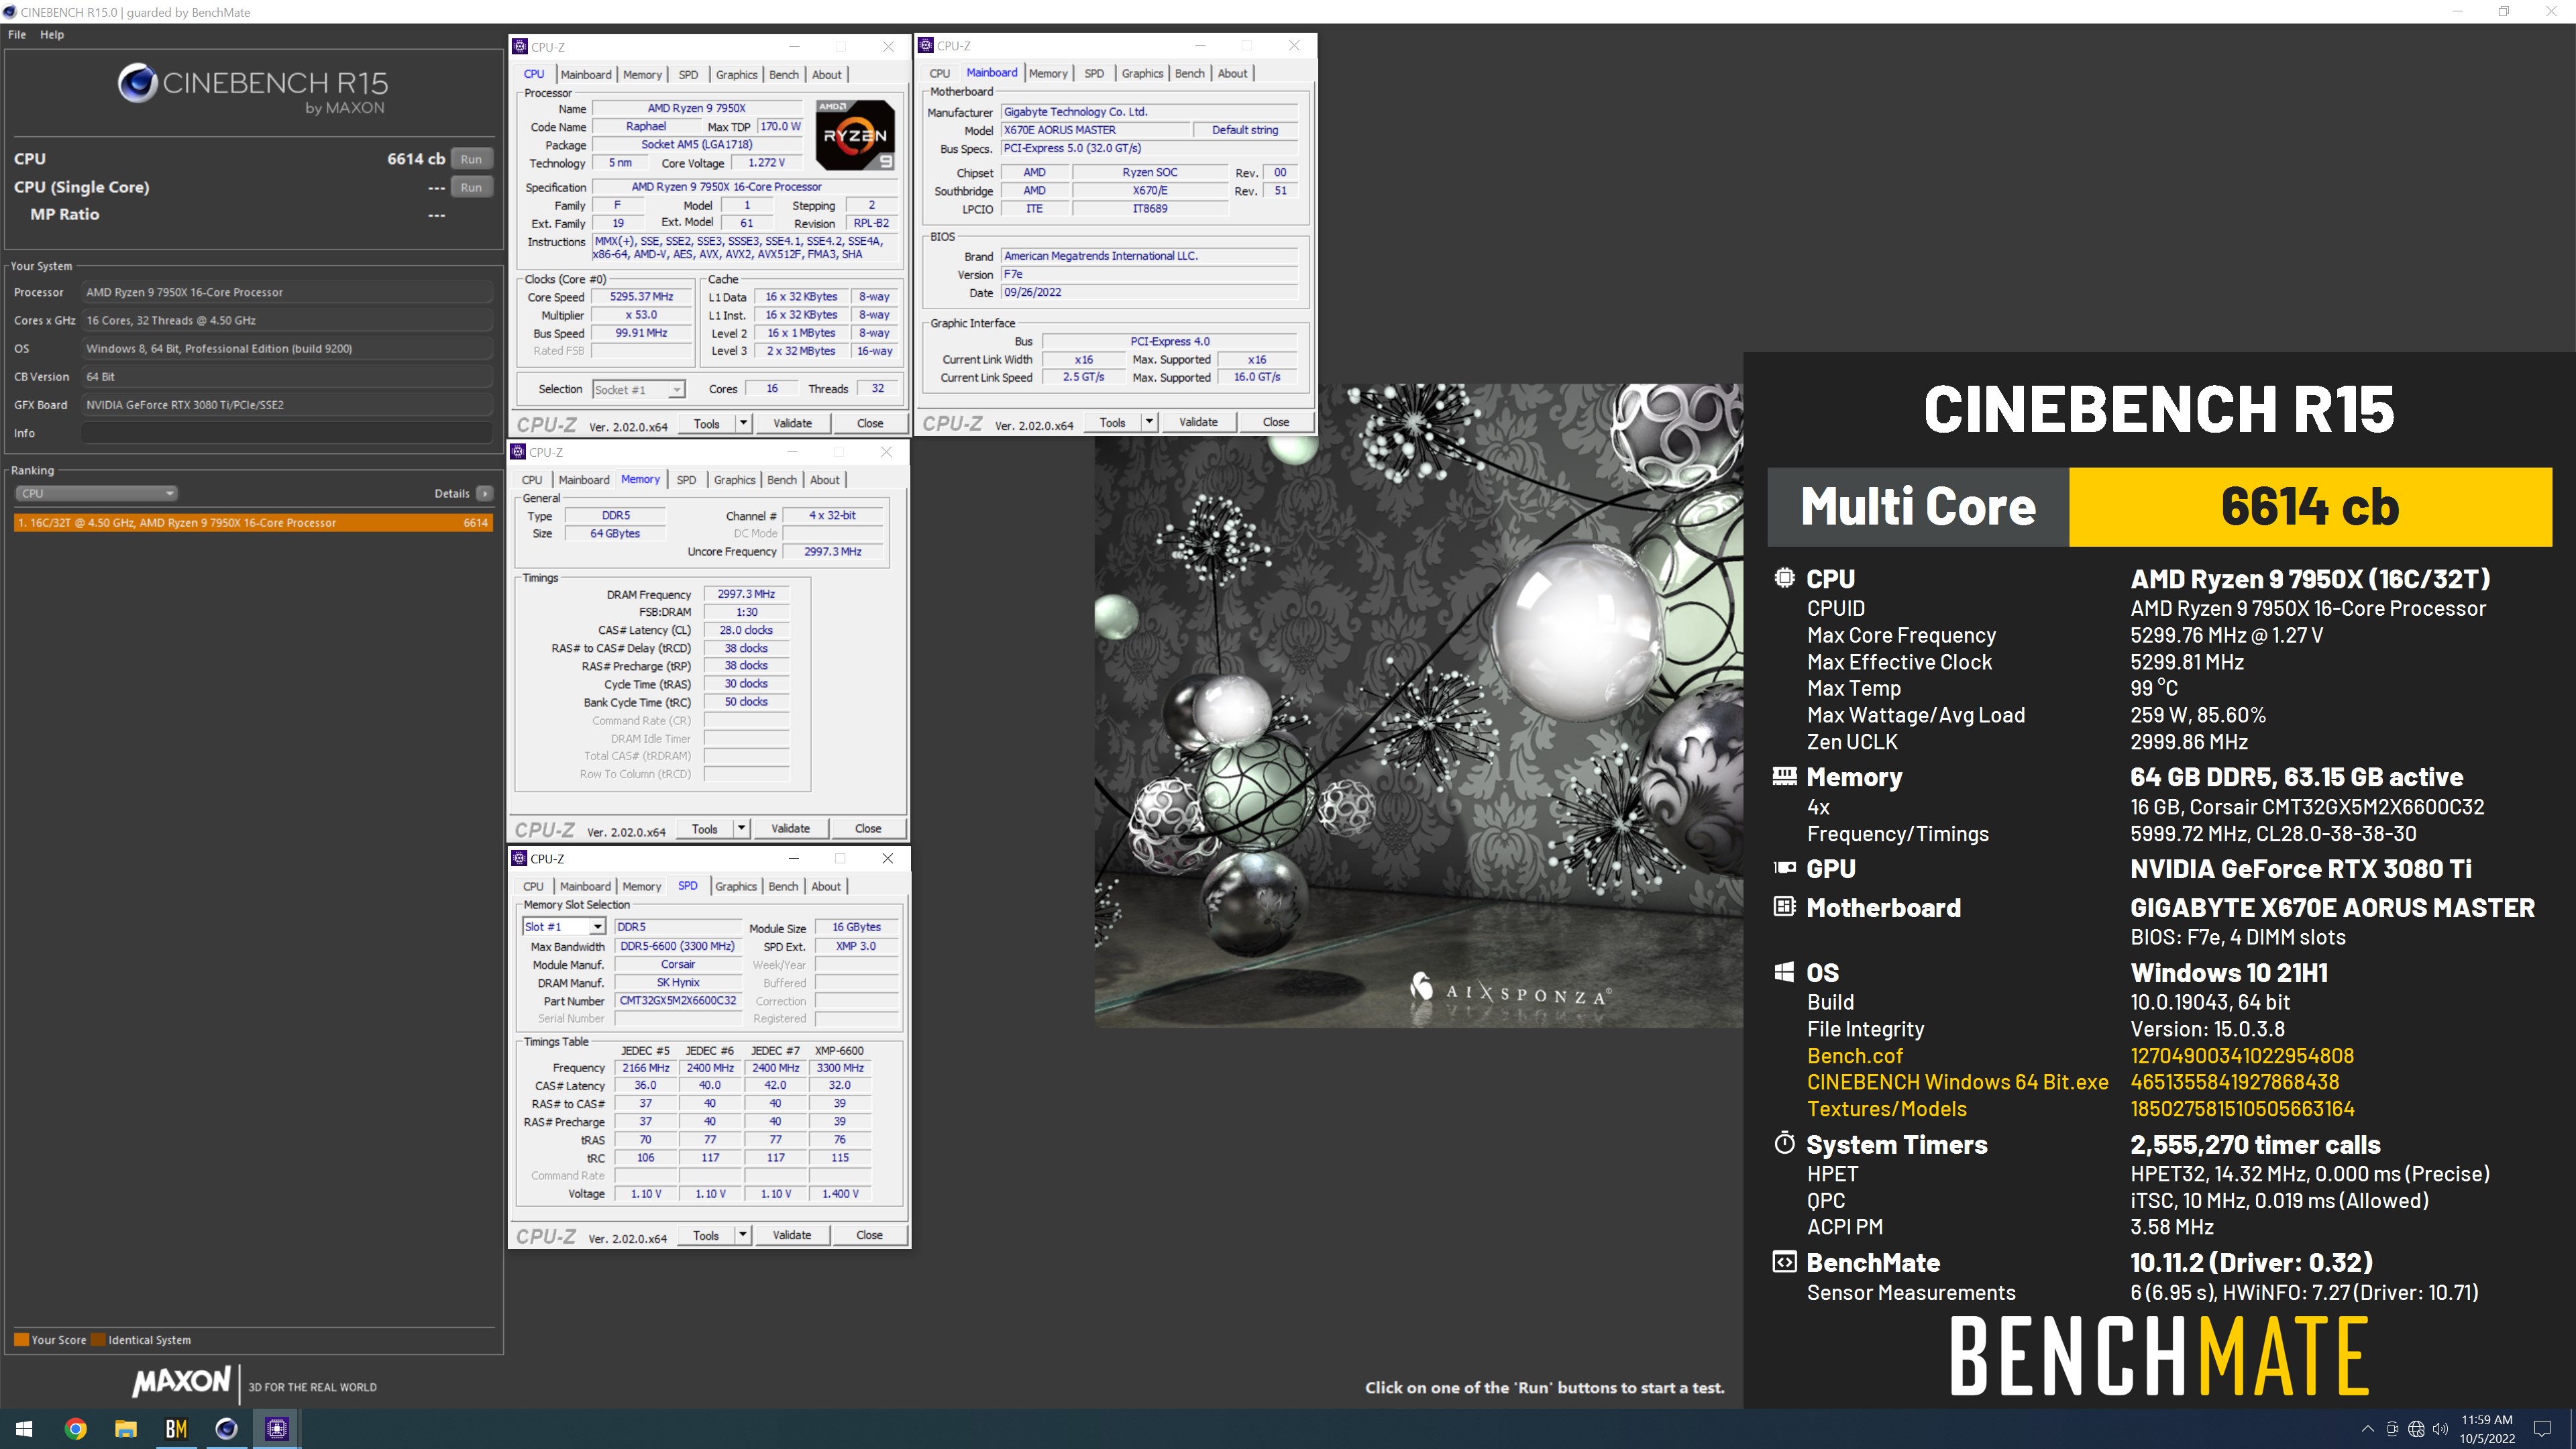The height and width of the screenshot is (1449, 2576).
Task: Open Tools dropdown arrow in CPU window
Action: pos(743,423)
